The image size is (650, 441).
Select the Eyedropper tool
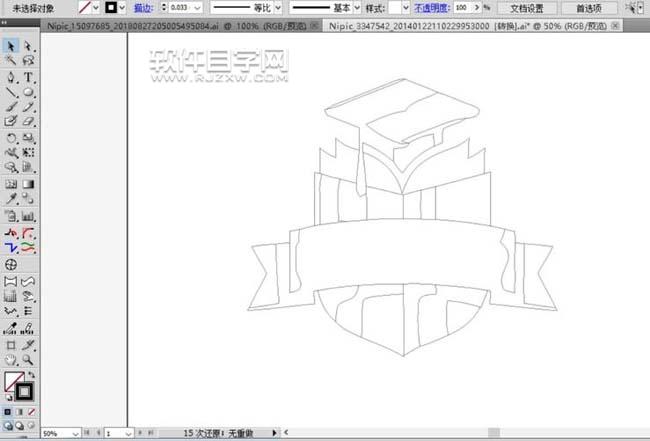tap(11, 199)
